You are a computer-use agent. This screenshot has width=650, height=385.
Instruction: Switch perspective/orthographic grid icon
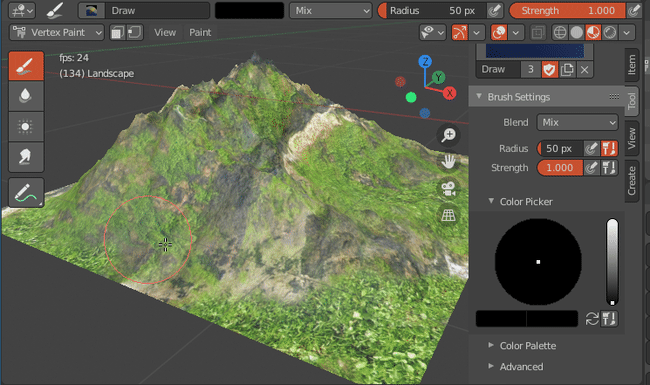point(449,216)
